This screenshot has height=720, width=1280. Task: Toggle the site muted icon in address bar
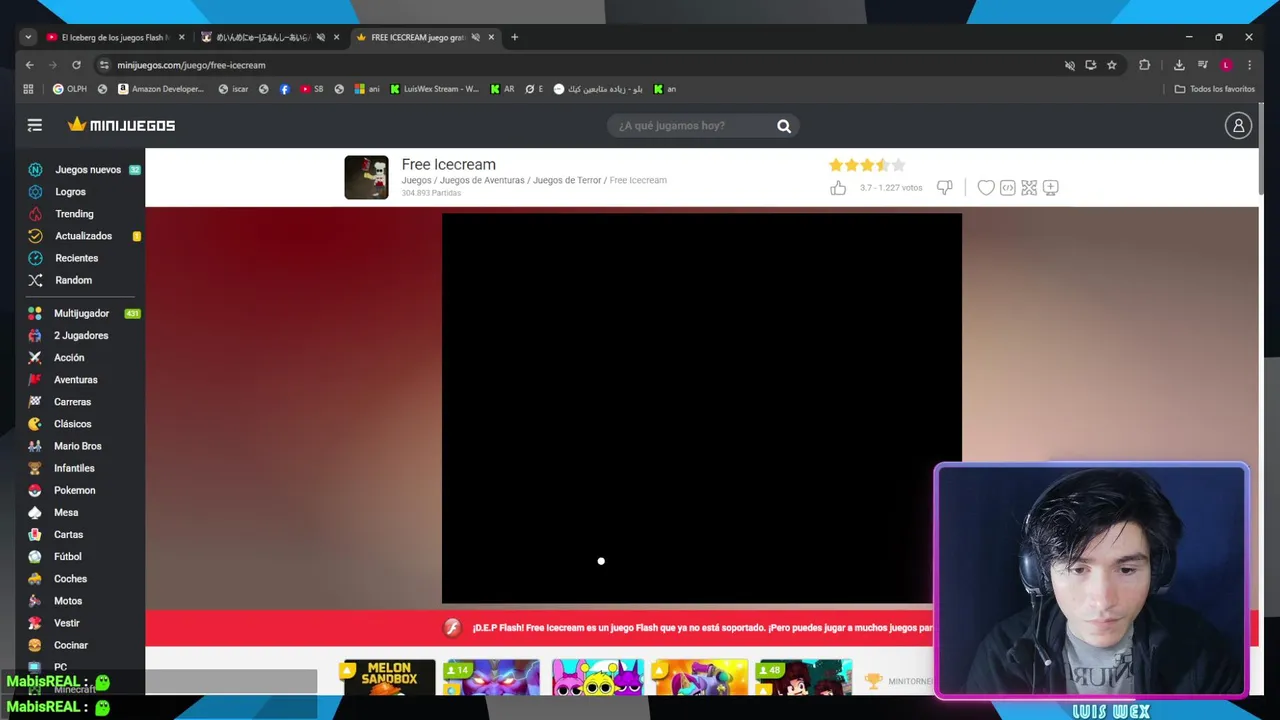pyautogui.click(x=1069, y=65)
